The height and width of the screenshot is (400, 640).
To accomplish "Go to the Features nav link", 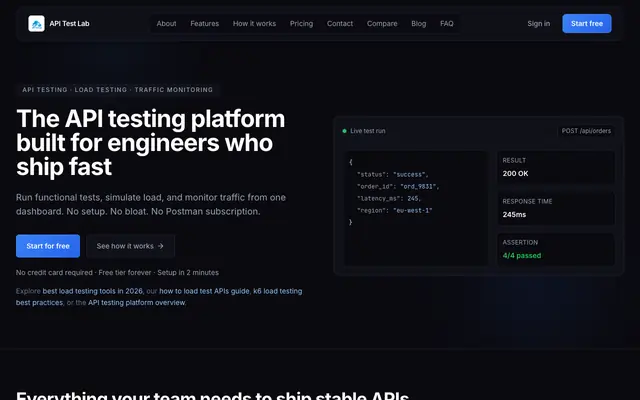I will [x=204, y=24].
